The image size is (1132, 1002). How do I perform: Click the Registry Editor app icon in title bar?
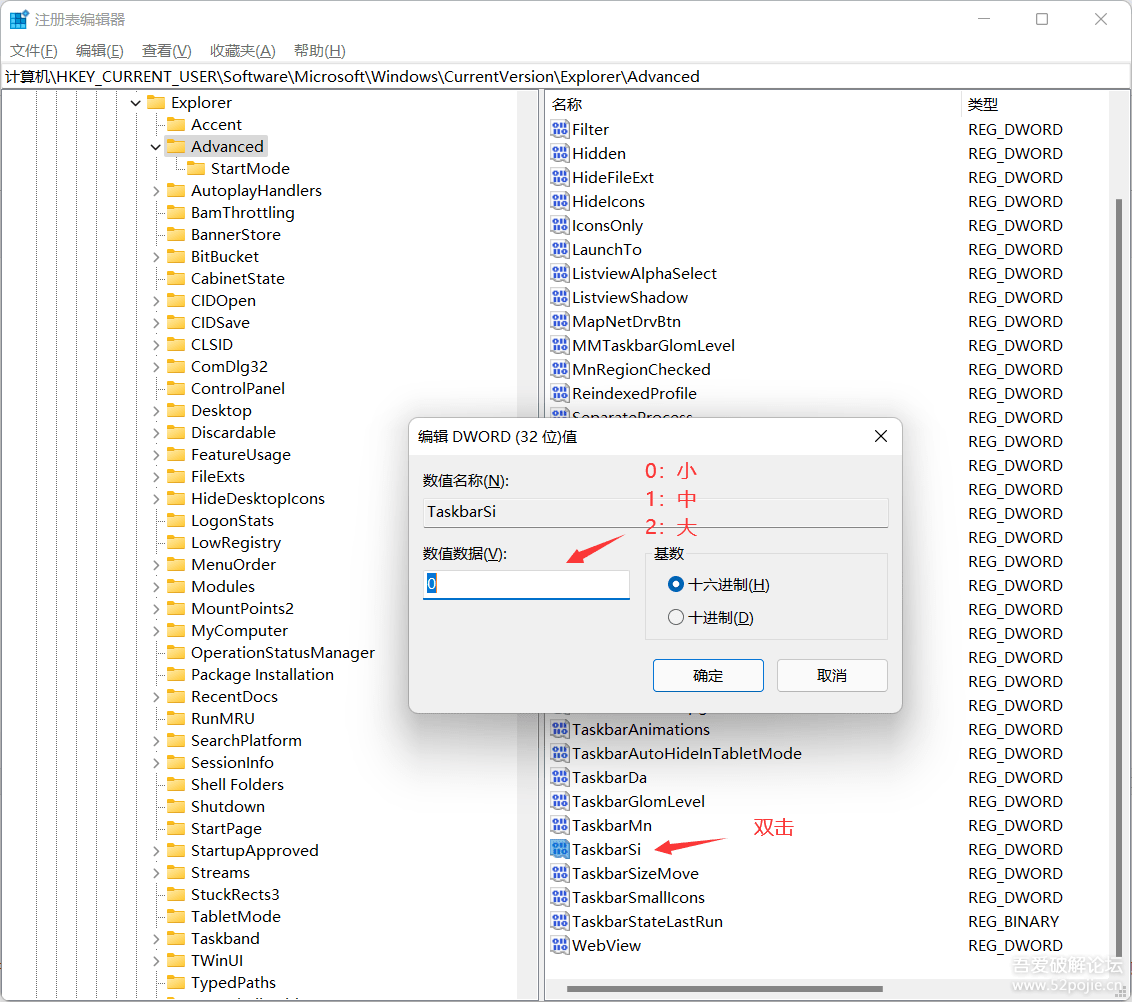pos(19,19)
